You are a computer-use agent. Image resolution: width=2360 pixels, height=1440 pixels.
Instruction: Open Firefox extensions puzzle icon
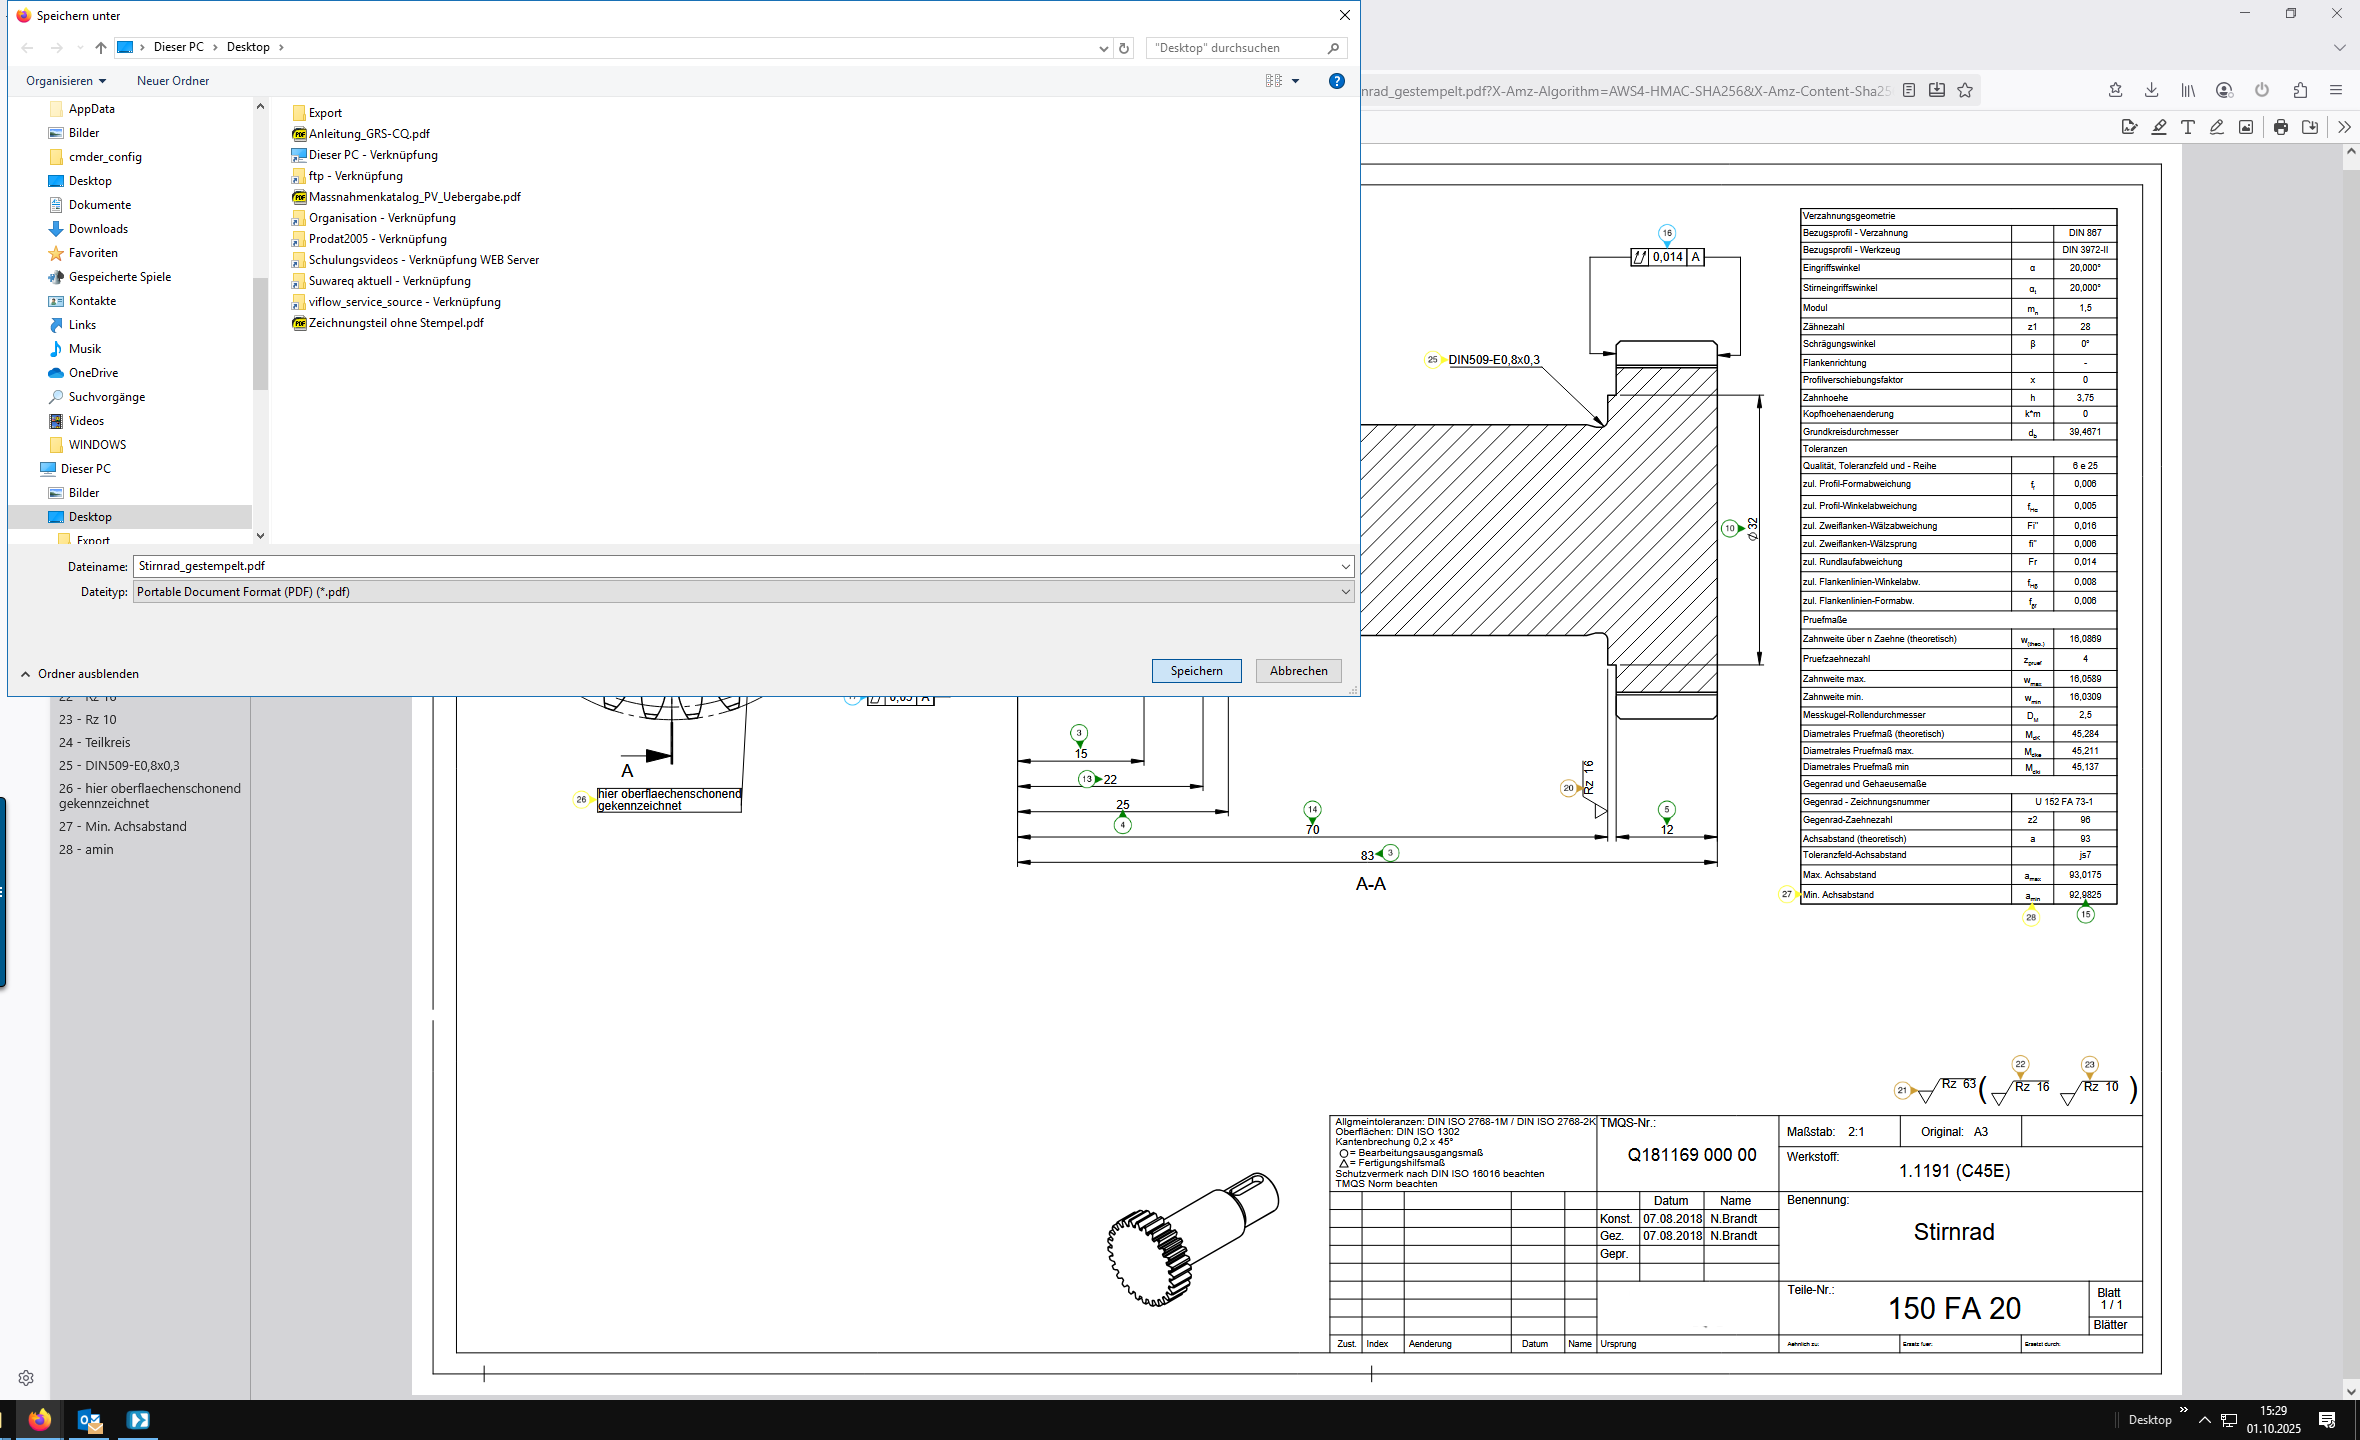(x=2300, y=90)
